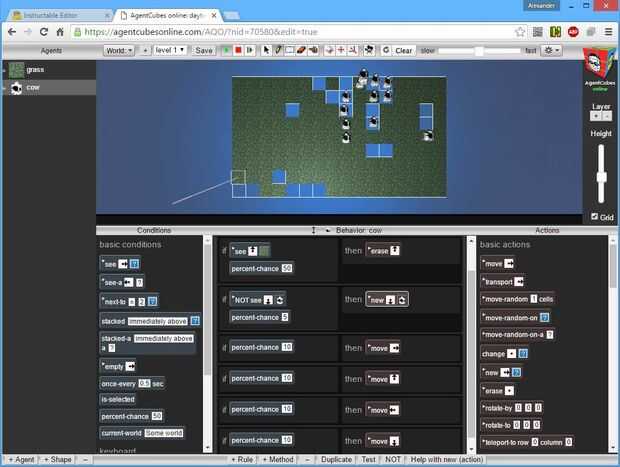The height and width of the screenshot is (467, 620).
Task: Click the stacked immediately above dropdown
Action: [x=158, y=321]
